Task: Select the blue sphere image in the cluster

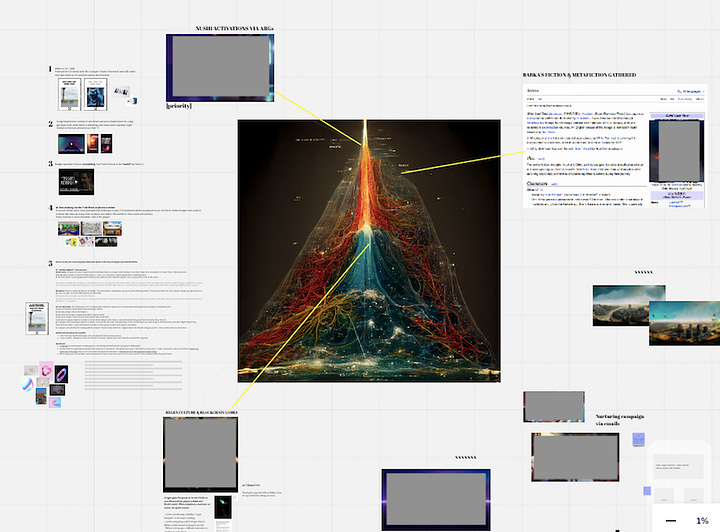Action: (x=28, y=384)
